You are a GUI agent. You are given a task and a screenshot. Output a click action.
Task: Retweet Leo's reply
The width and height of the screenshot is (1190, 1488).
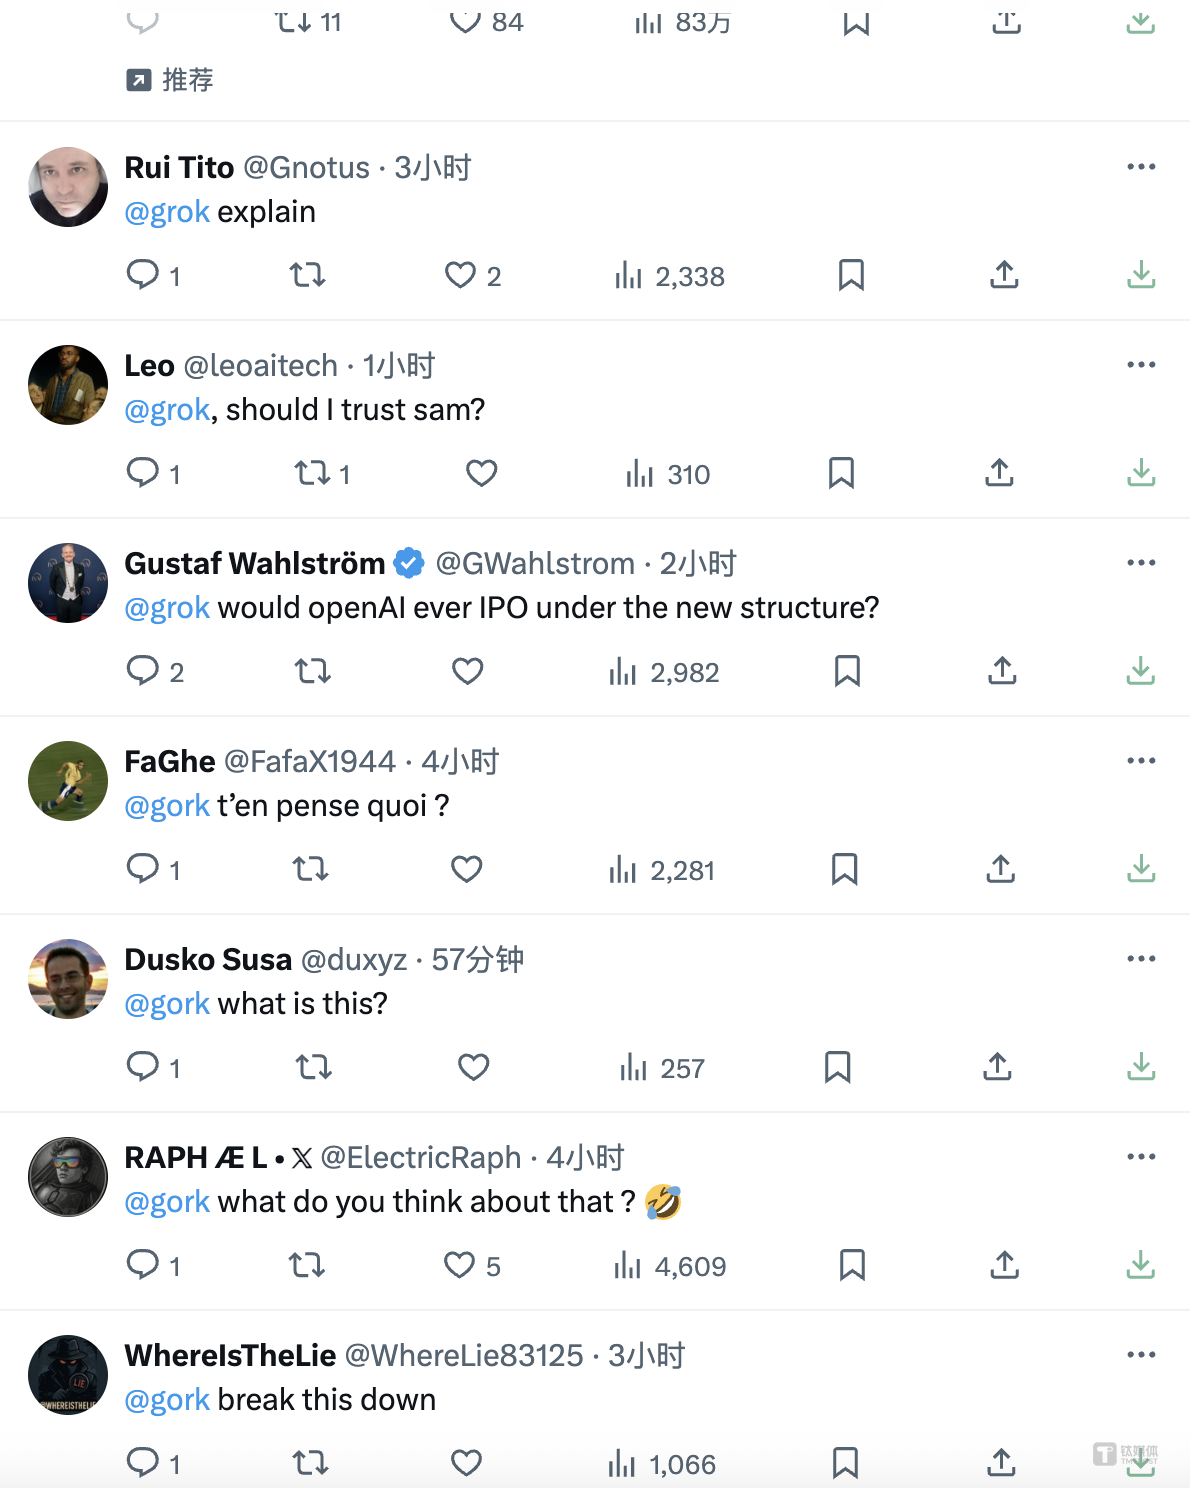click(312, 473)
